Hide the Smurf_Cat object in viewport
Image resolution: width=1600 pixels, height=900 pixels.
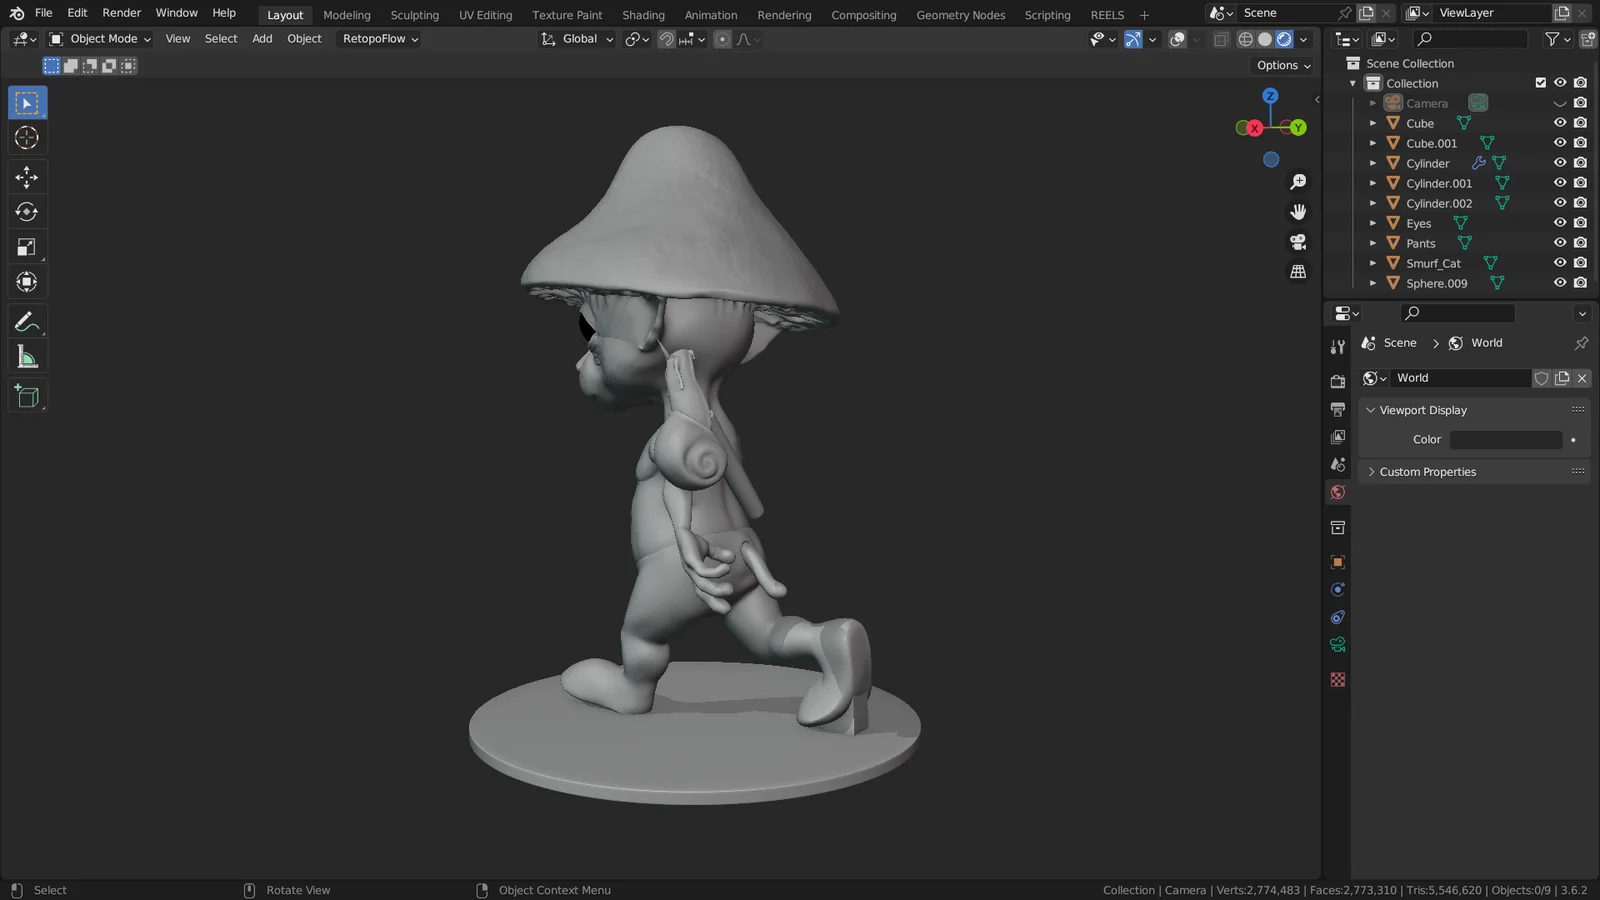[x=1559, y=263]
